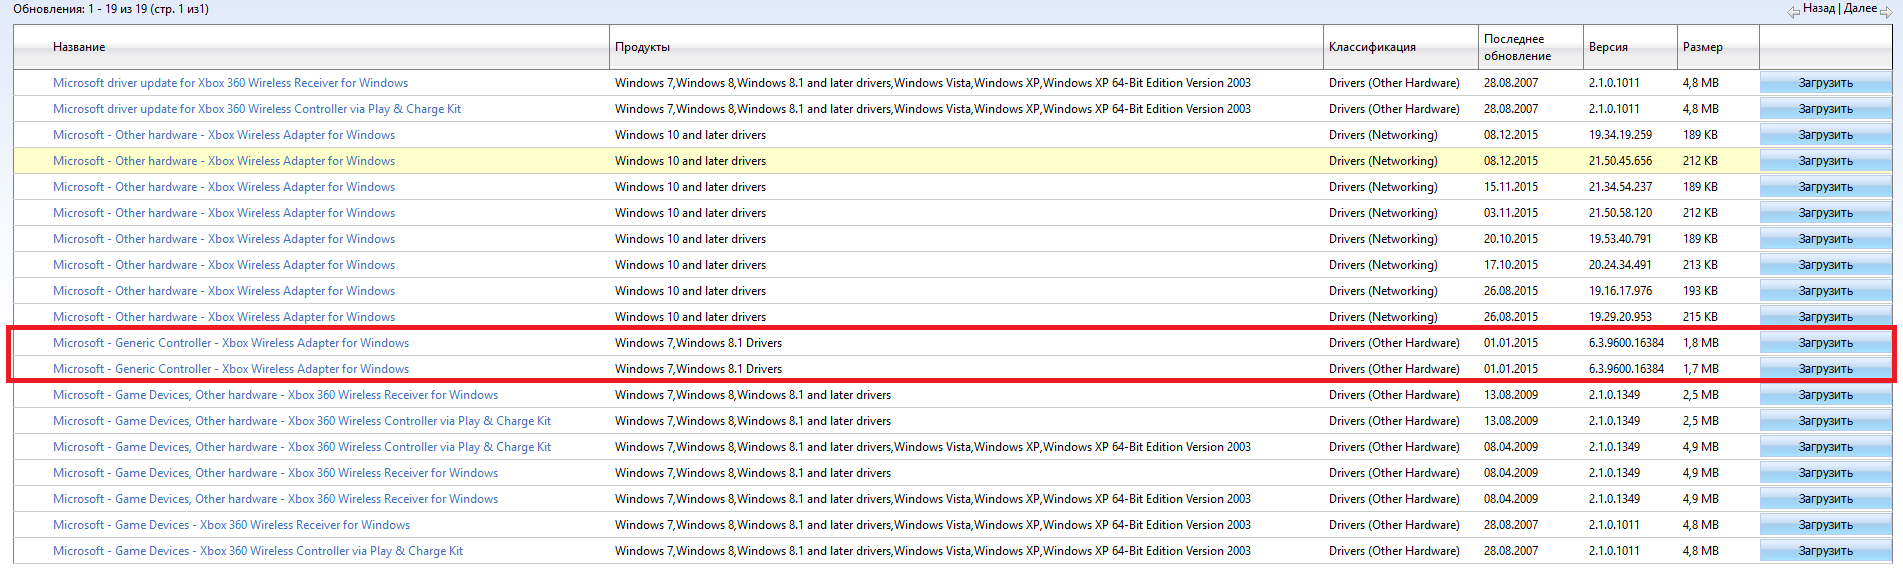This screenshot has height=575, width=1903.
Task: Select the size cell 193 KB
Action: point(1700,291)
